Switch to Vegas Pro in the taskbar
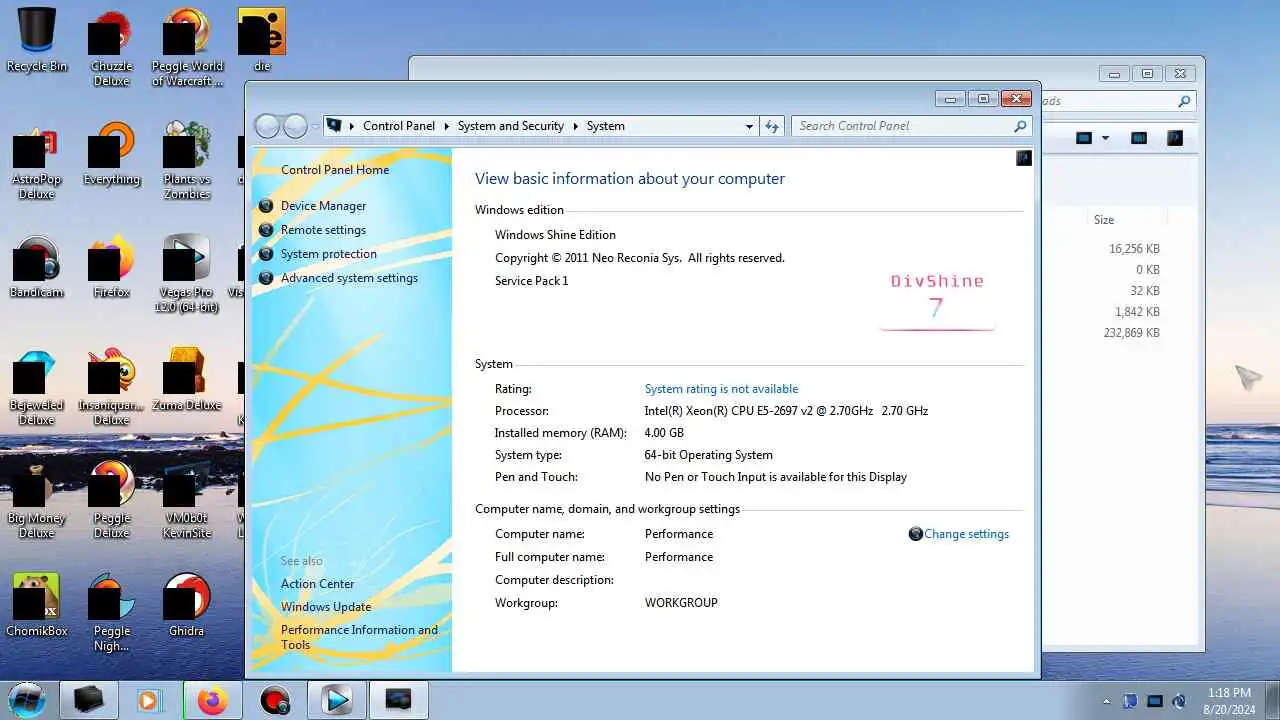This screenshot has height=720, width=1280. 336,700
